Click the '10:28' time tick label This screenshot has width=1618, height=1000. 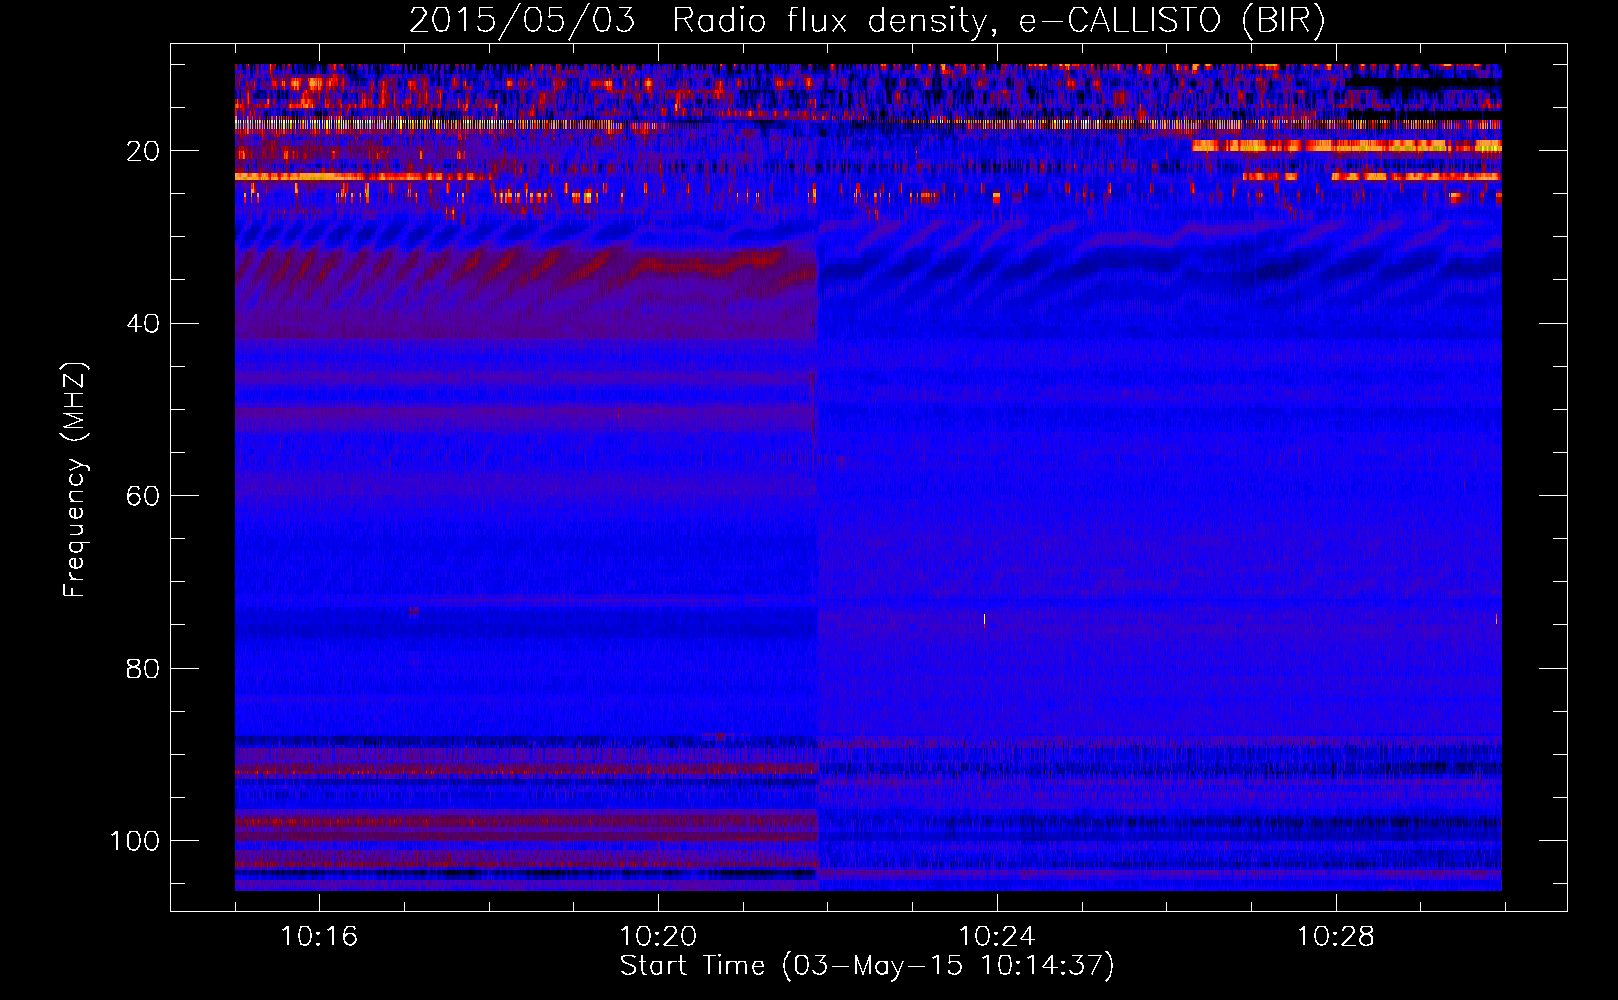click(1336, 937)
